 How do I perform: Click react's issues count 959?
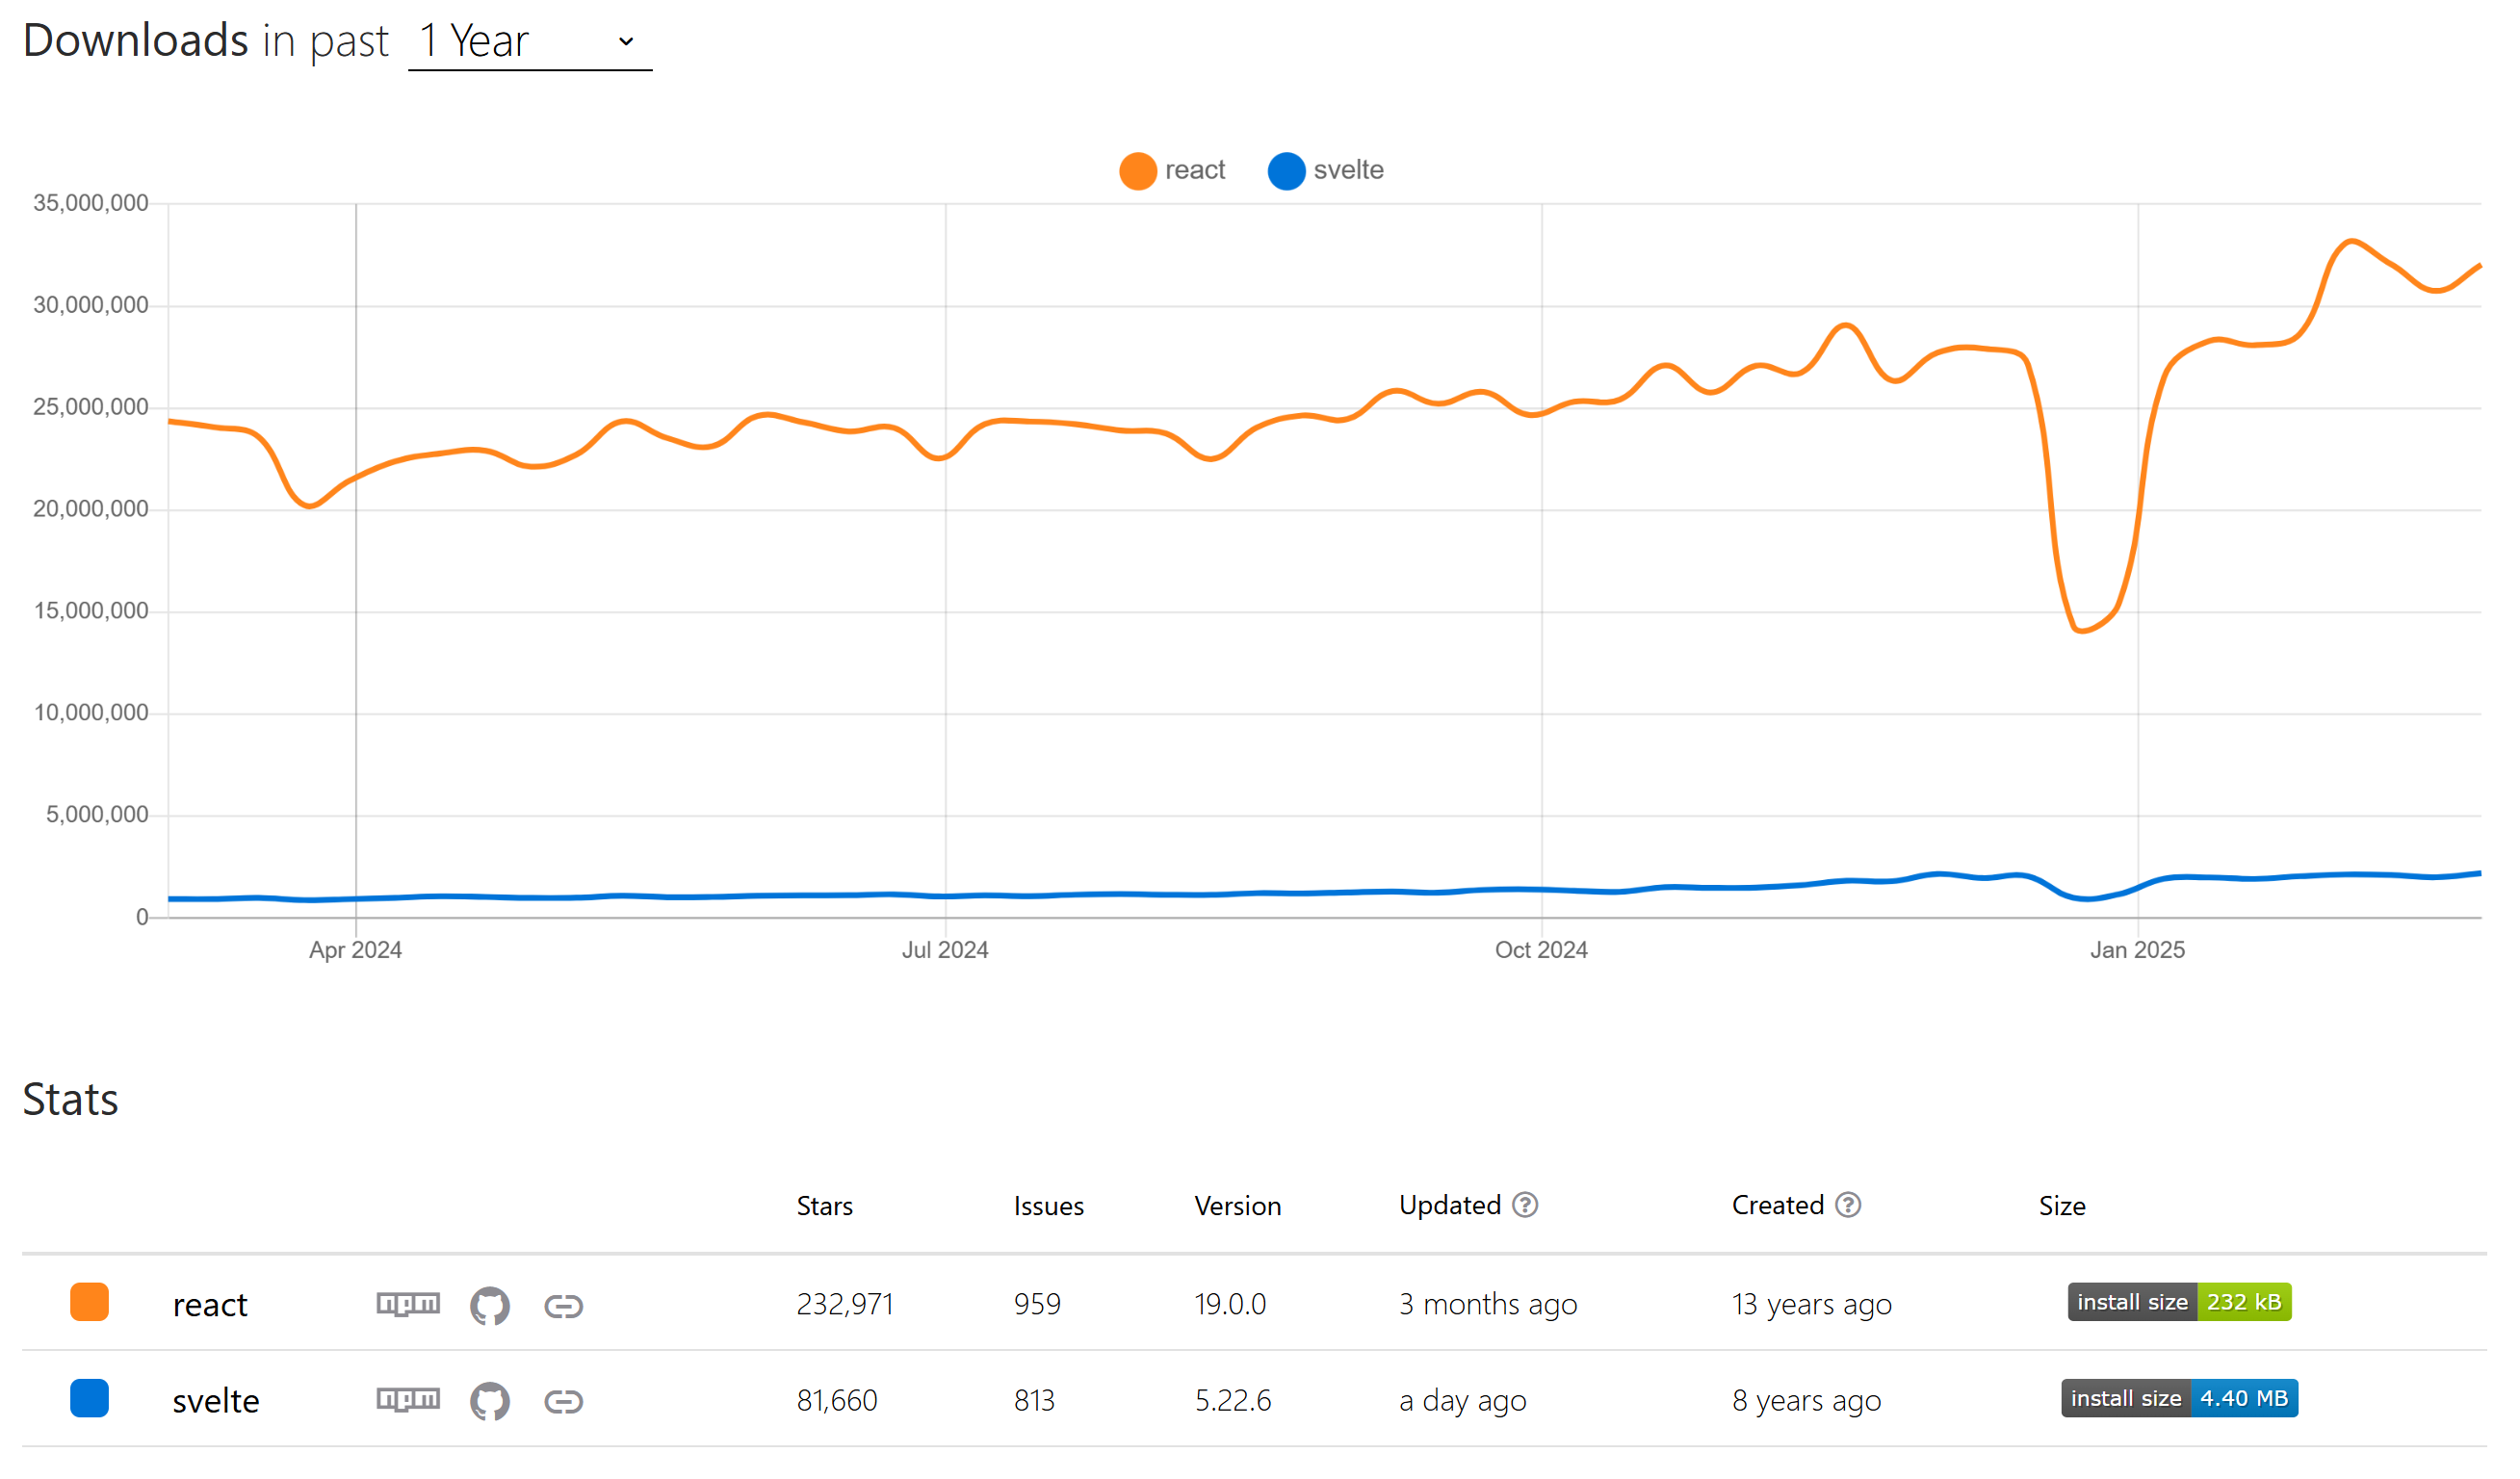pyautogui.click(x=1037, y=1305)
